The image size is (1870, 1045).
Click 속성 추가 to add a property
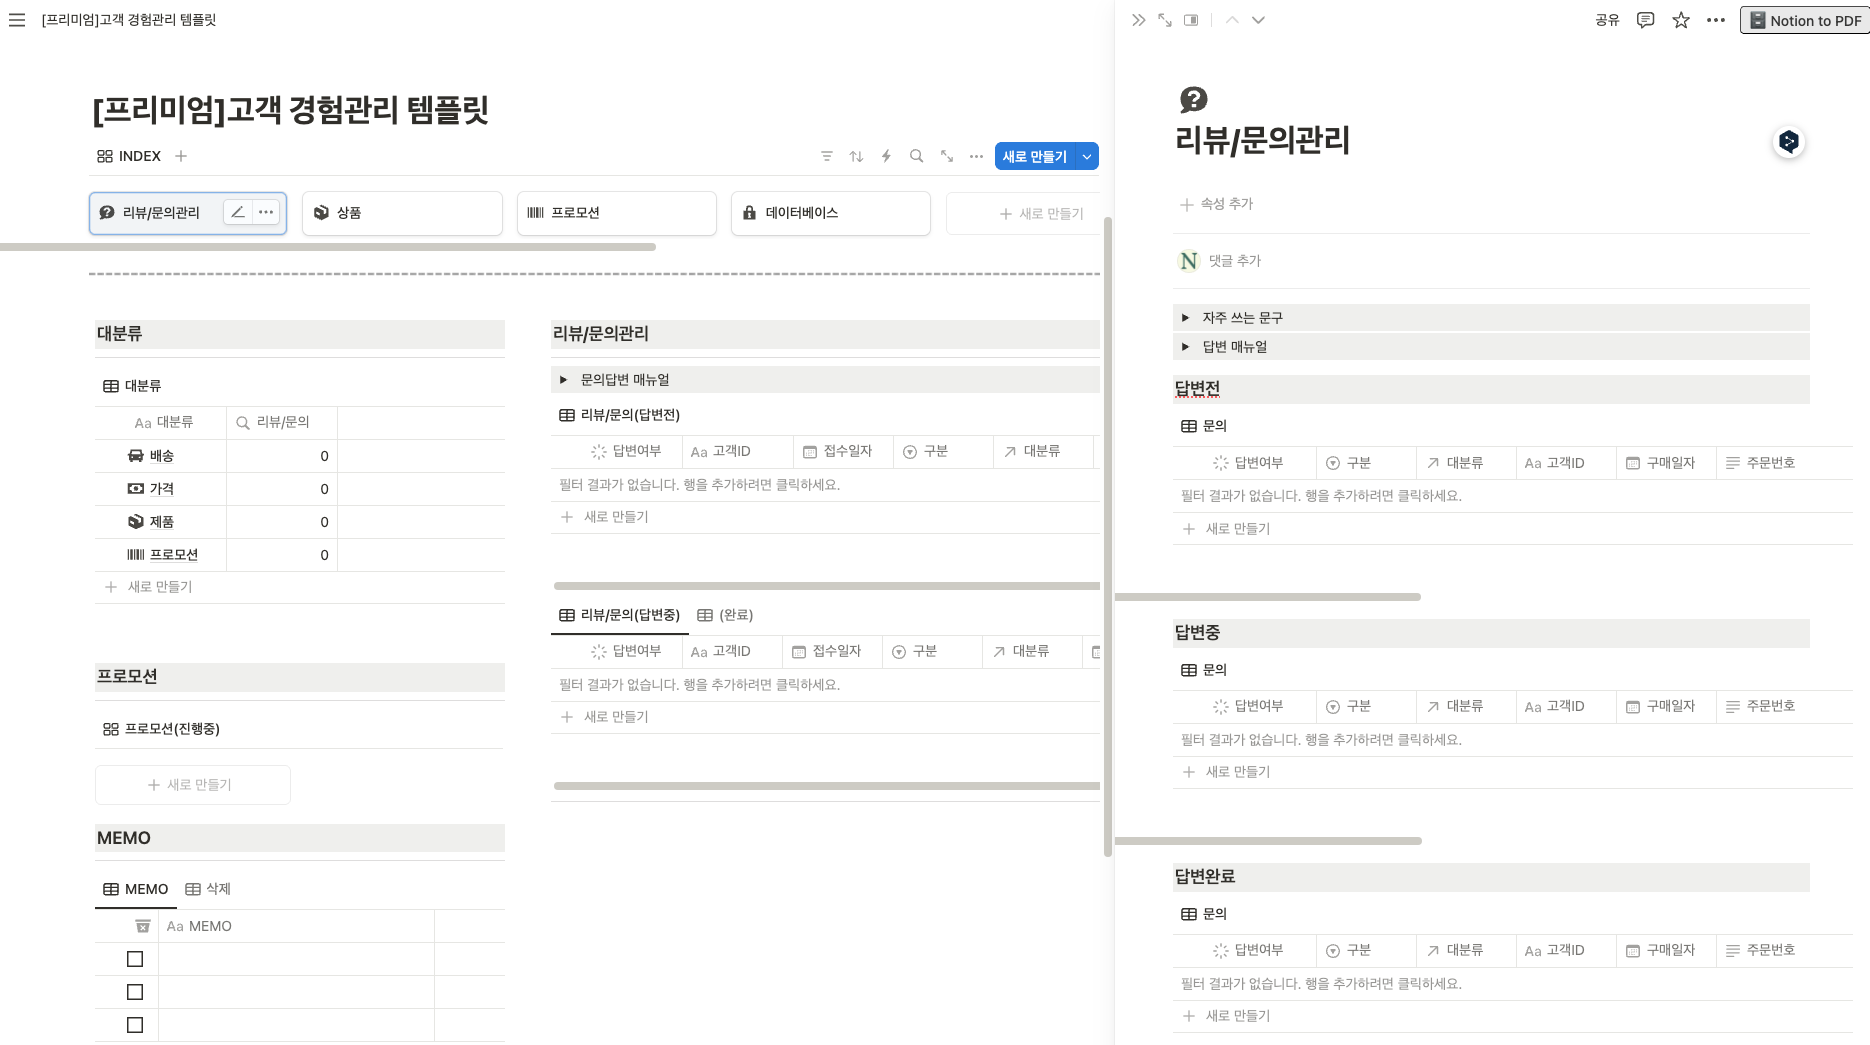coord(1216,204)
